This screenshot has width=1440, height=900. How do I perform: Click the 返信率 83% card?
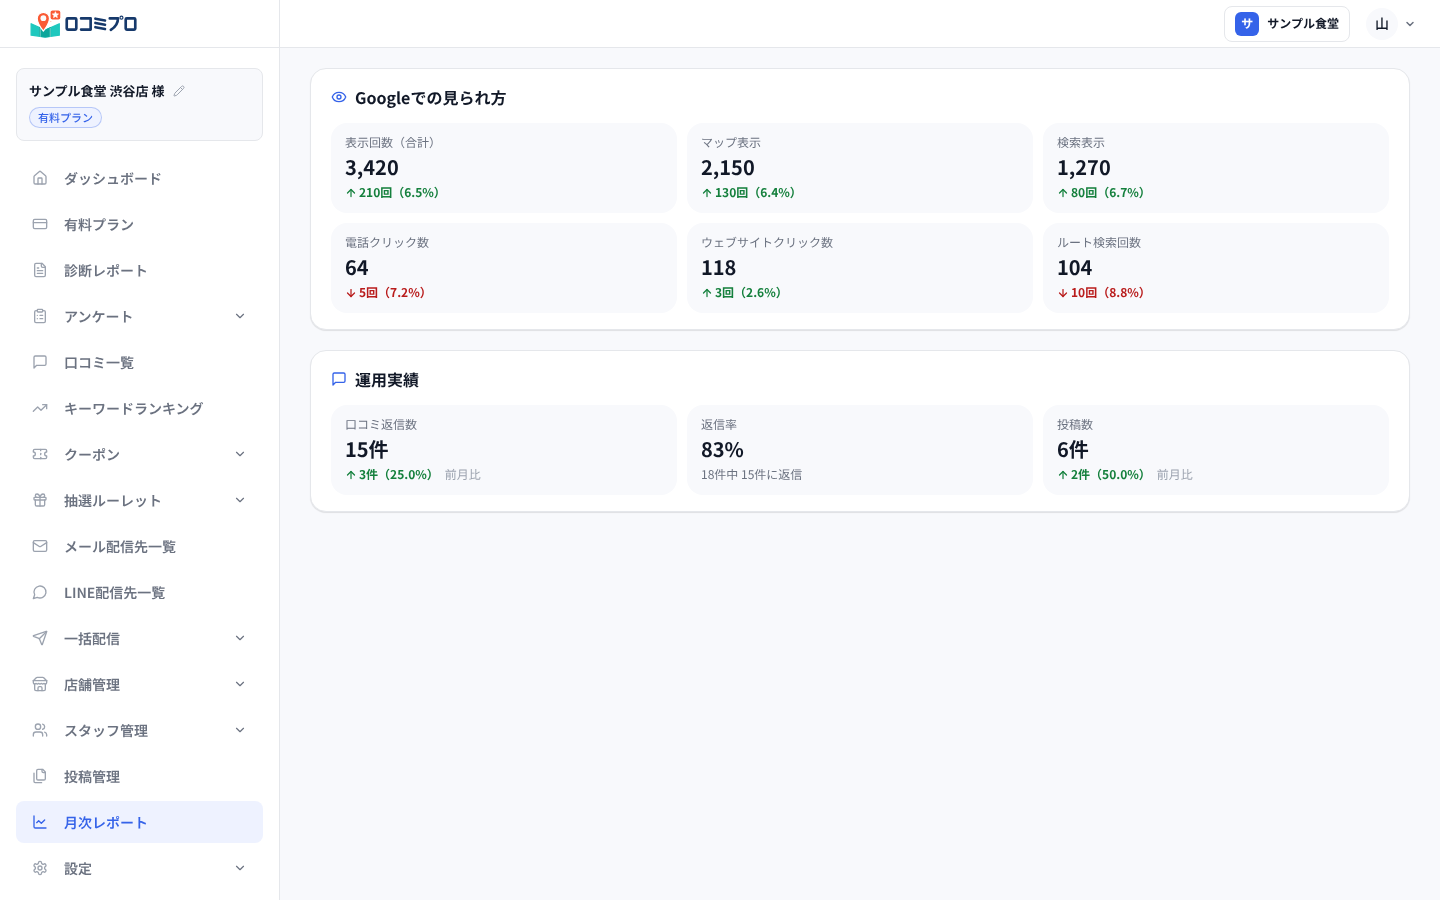860,450
